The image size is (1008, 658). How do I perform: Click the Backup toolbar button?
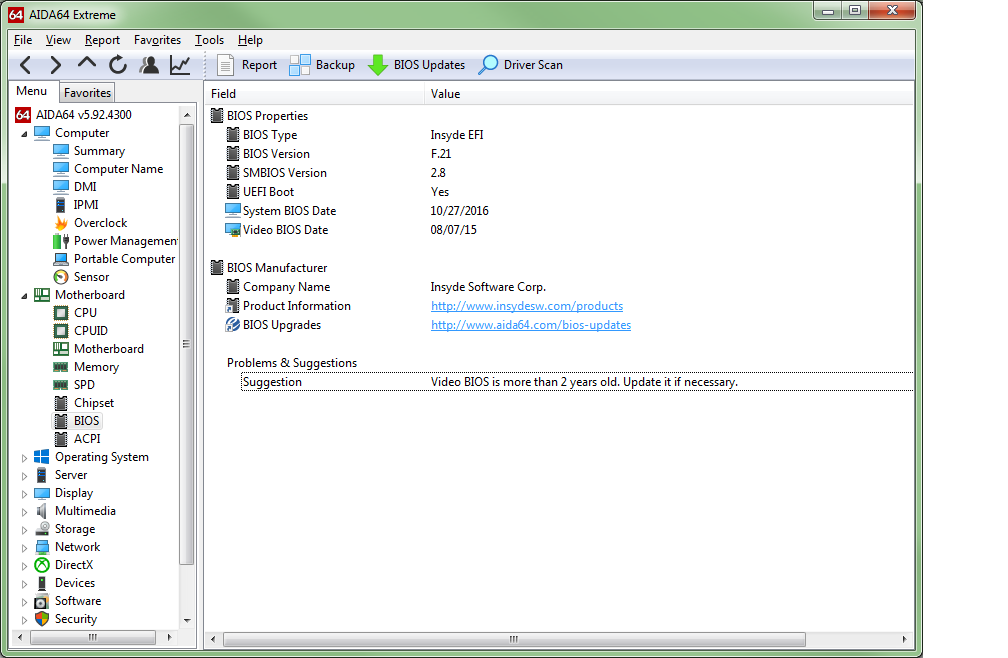coord(322,65)
